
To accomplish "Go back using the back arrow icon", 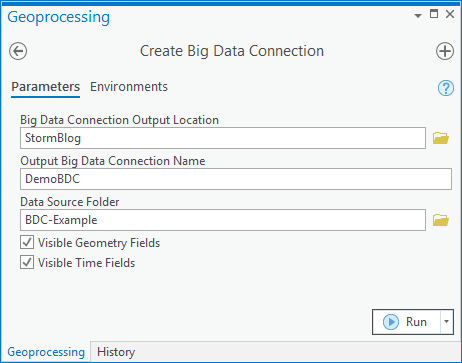I will [x=18, y=51].
